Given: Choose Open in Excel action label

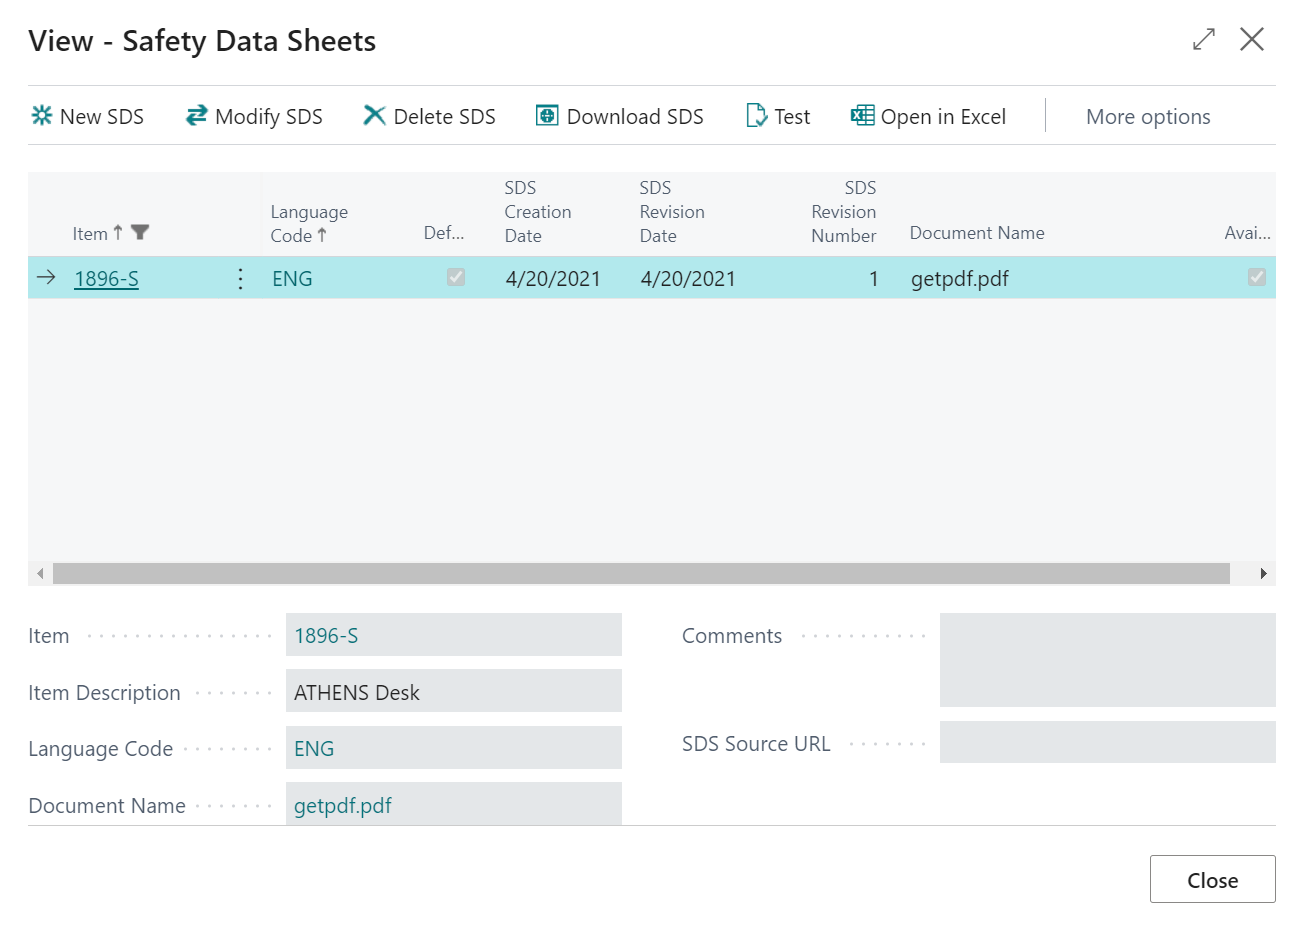Looking at the screenshot, I should (943, 117).
